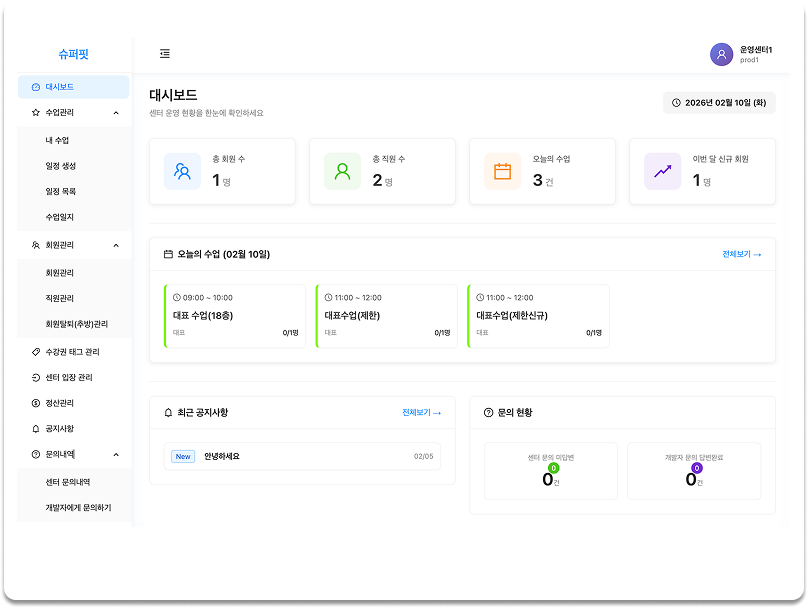808x608 pixels.
Task: Go to 수강권 태그 관리
Action: (x=72, y=352)
